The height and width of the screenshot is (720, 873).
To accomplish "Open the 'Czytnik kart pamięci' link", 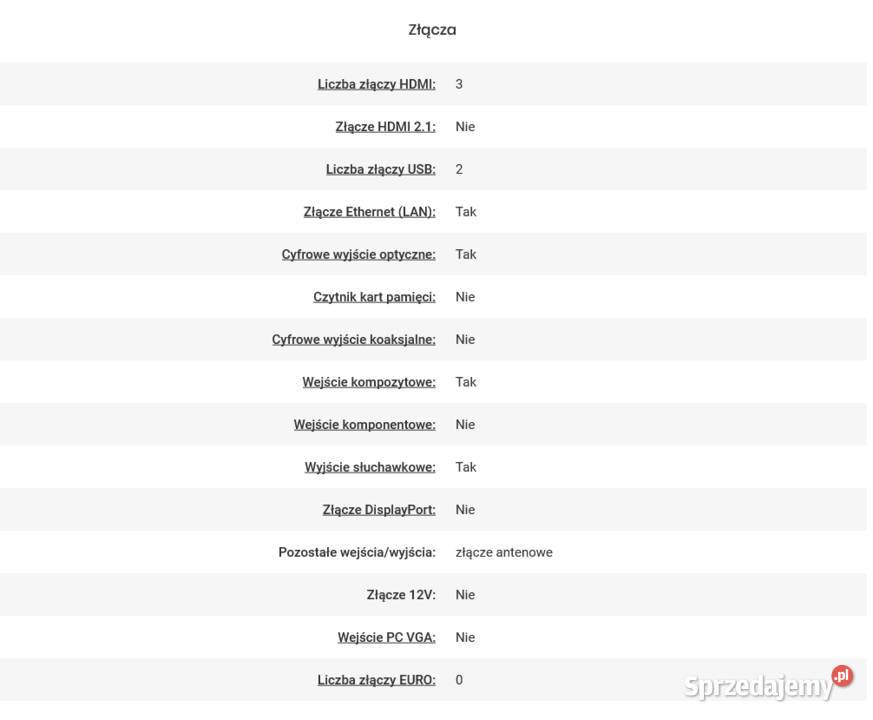I will pyautogui.click(x=374, y=297).
